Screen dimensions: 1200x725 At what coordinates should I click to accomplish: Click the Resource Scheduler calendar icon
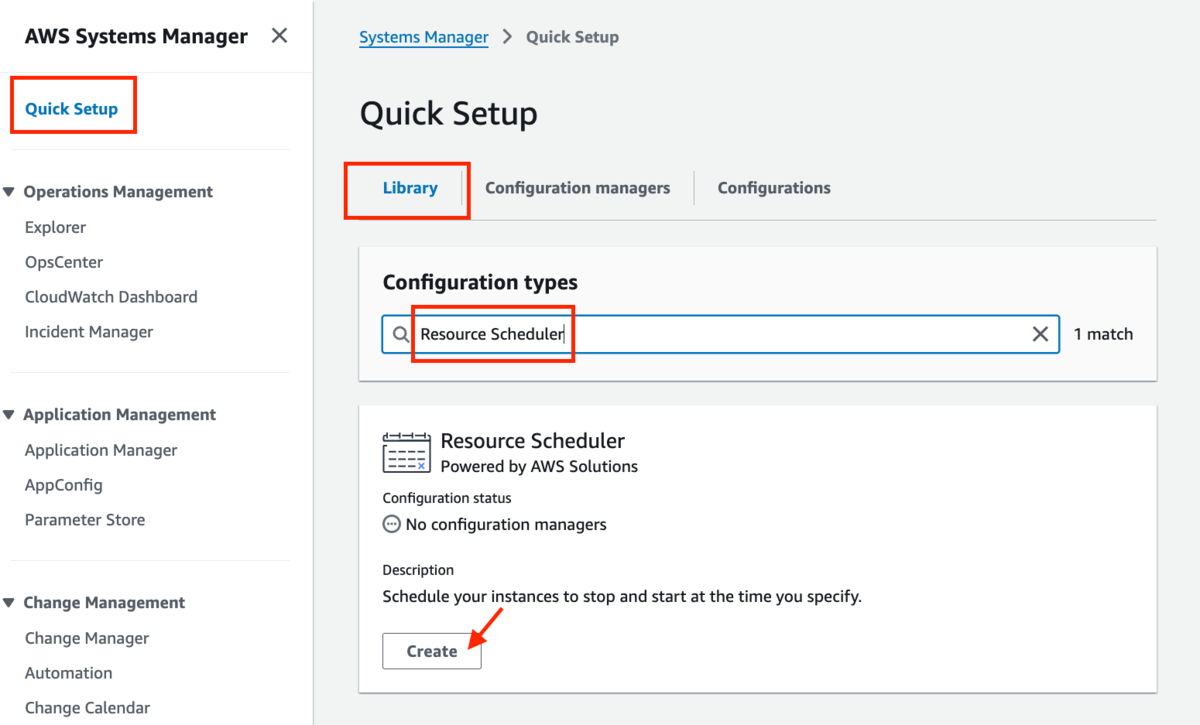[x=407, y=452]
